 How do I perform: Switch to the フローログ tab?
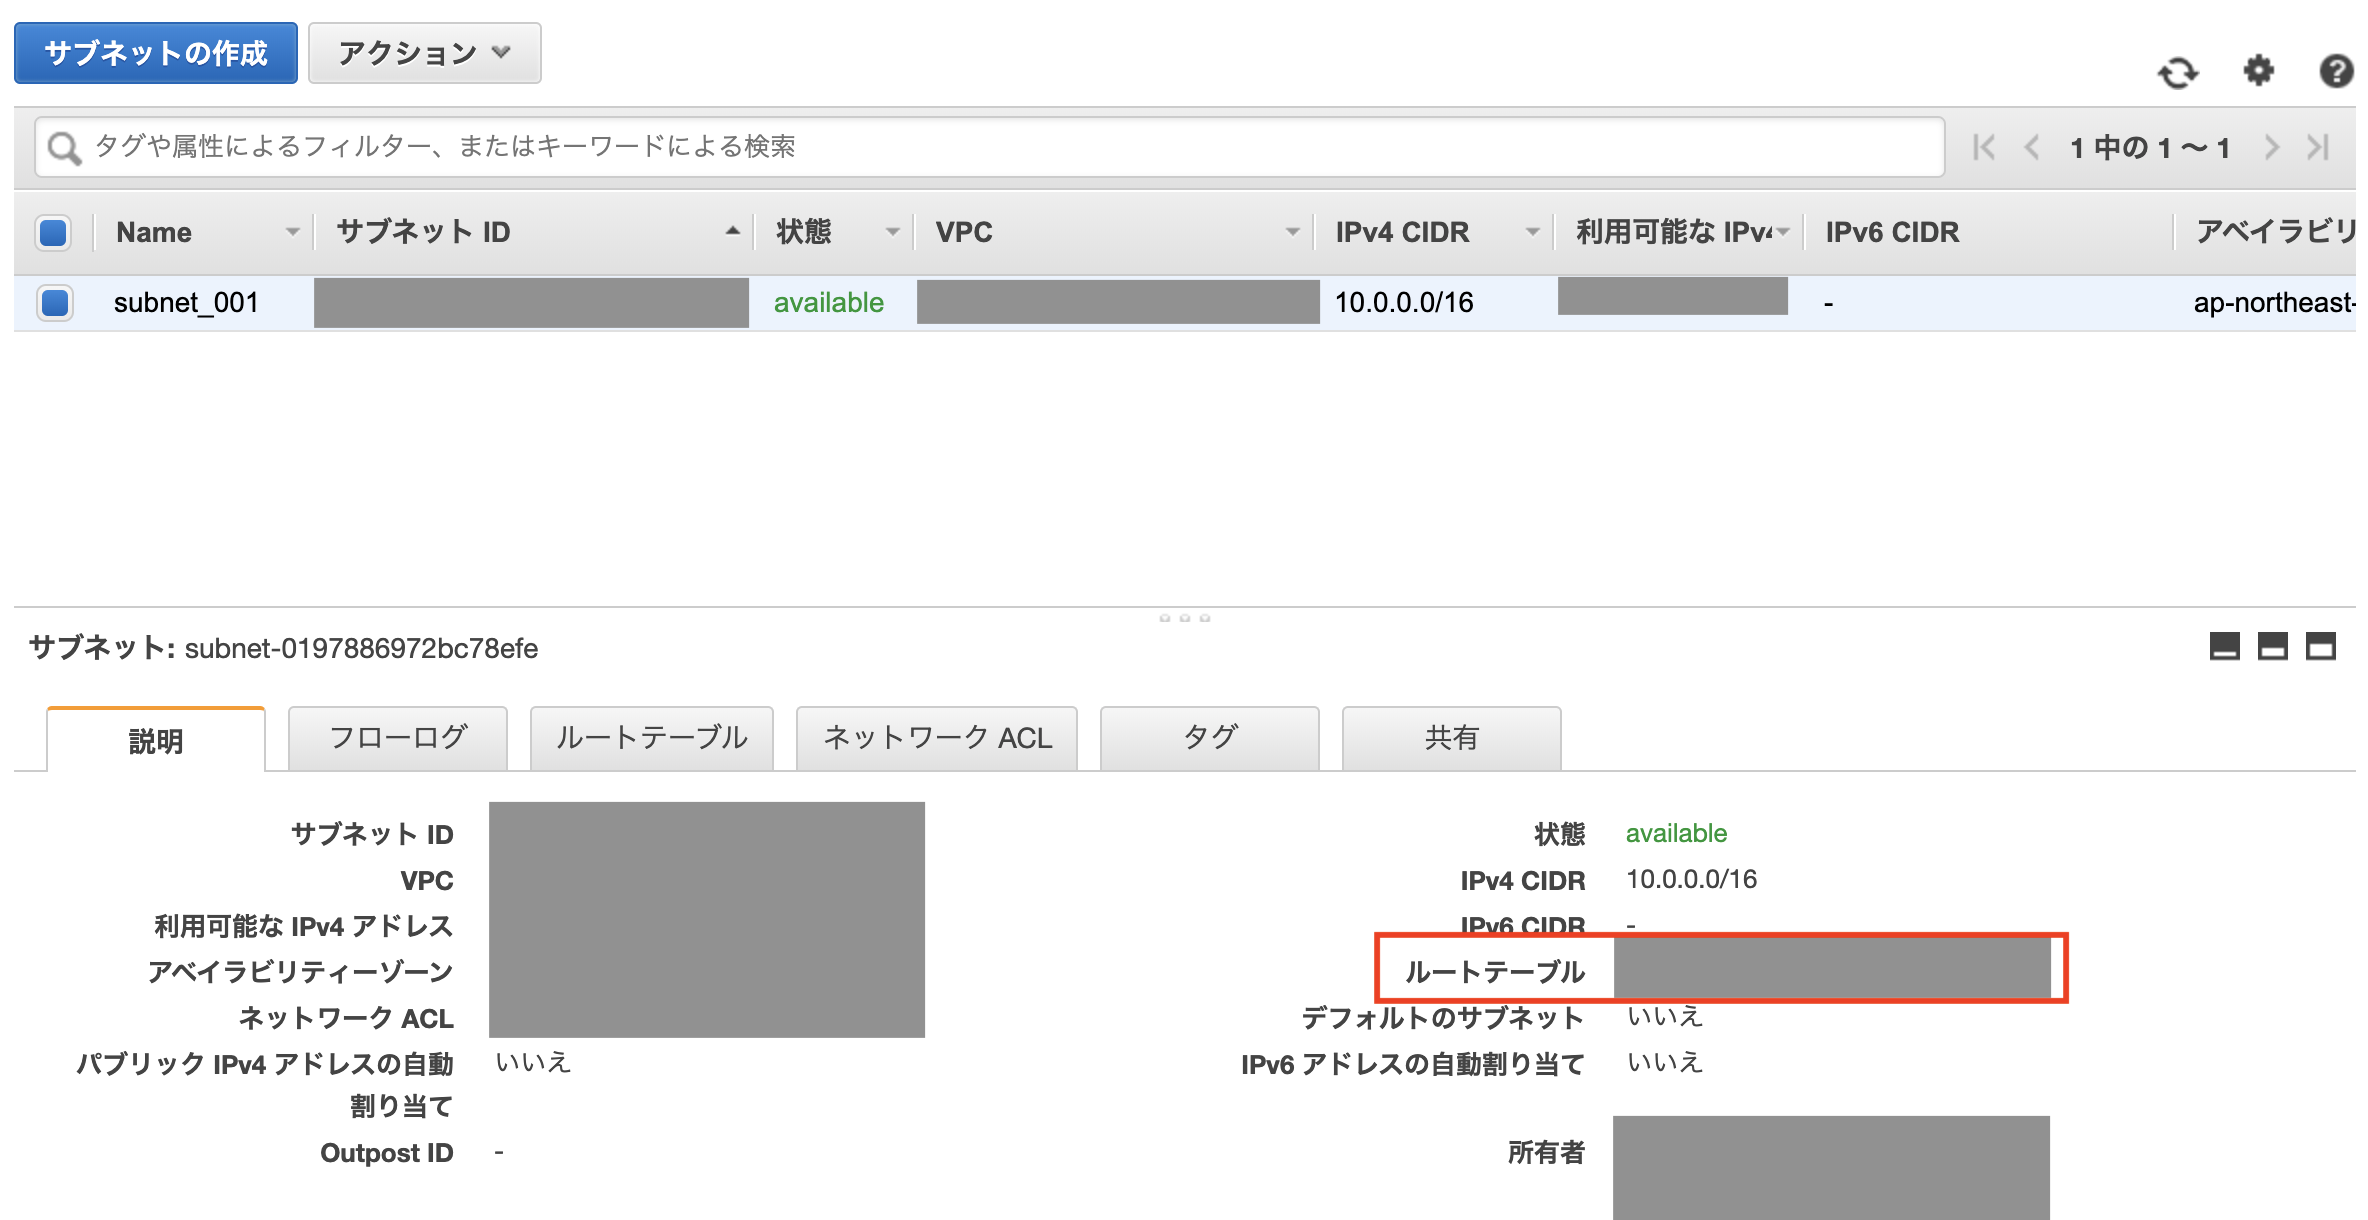point(397,738)
